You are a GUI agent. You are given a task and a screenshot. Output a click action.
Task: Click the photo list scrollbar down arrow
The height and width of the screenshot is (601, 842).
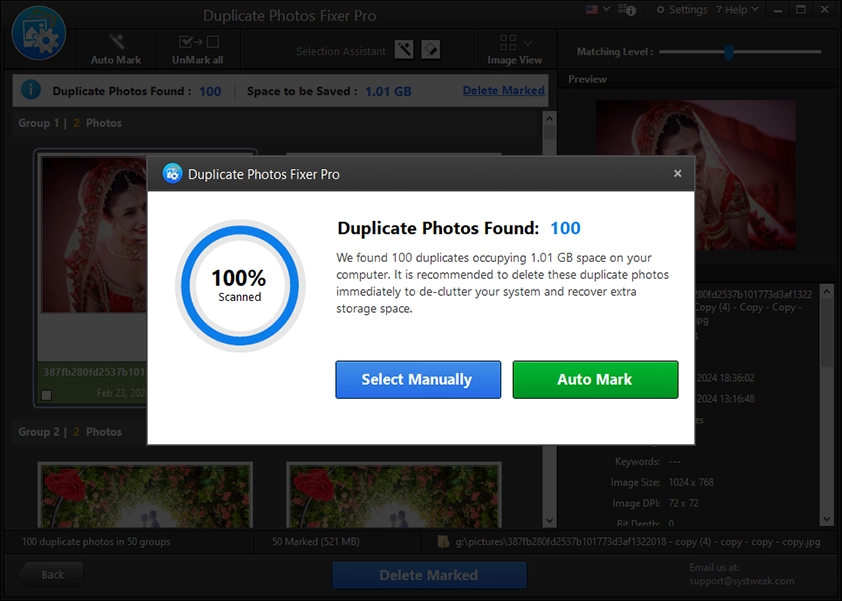point(549,520)
